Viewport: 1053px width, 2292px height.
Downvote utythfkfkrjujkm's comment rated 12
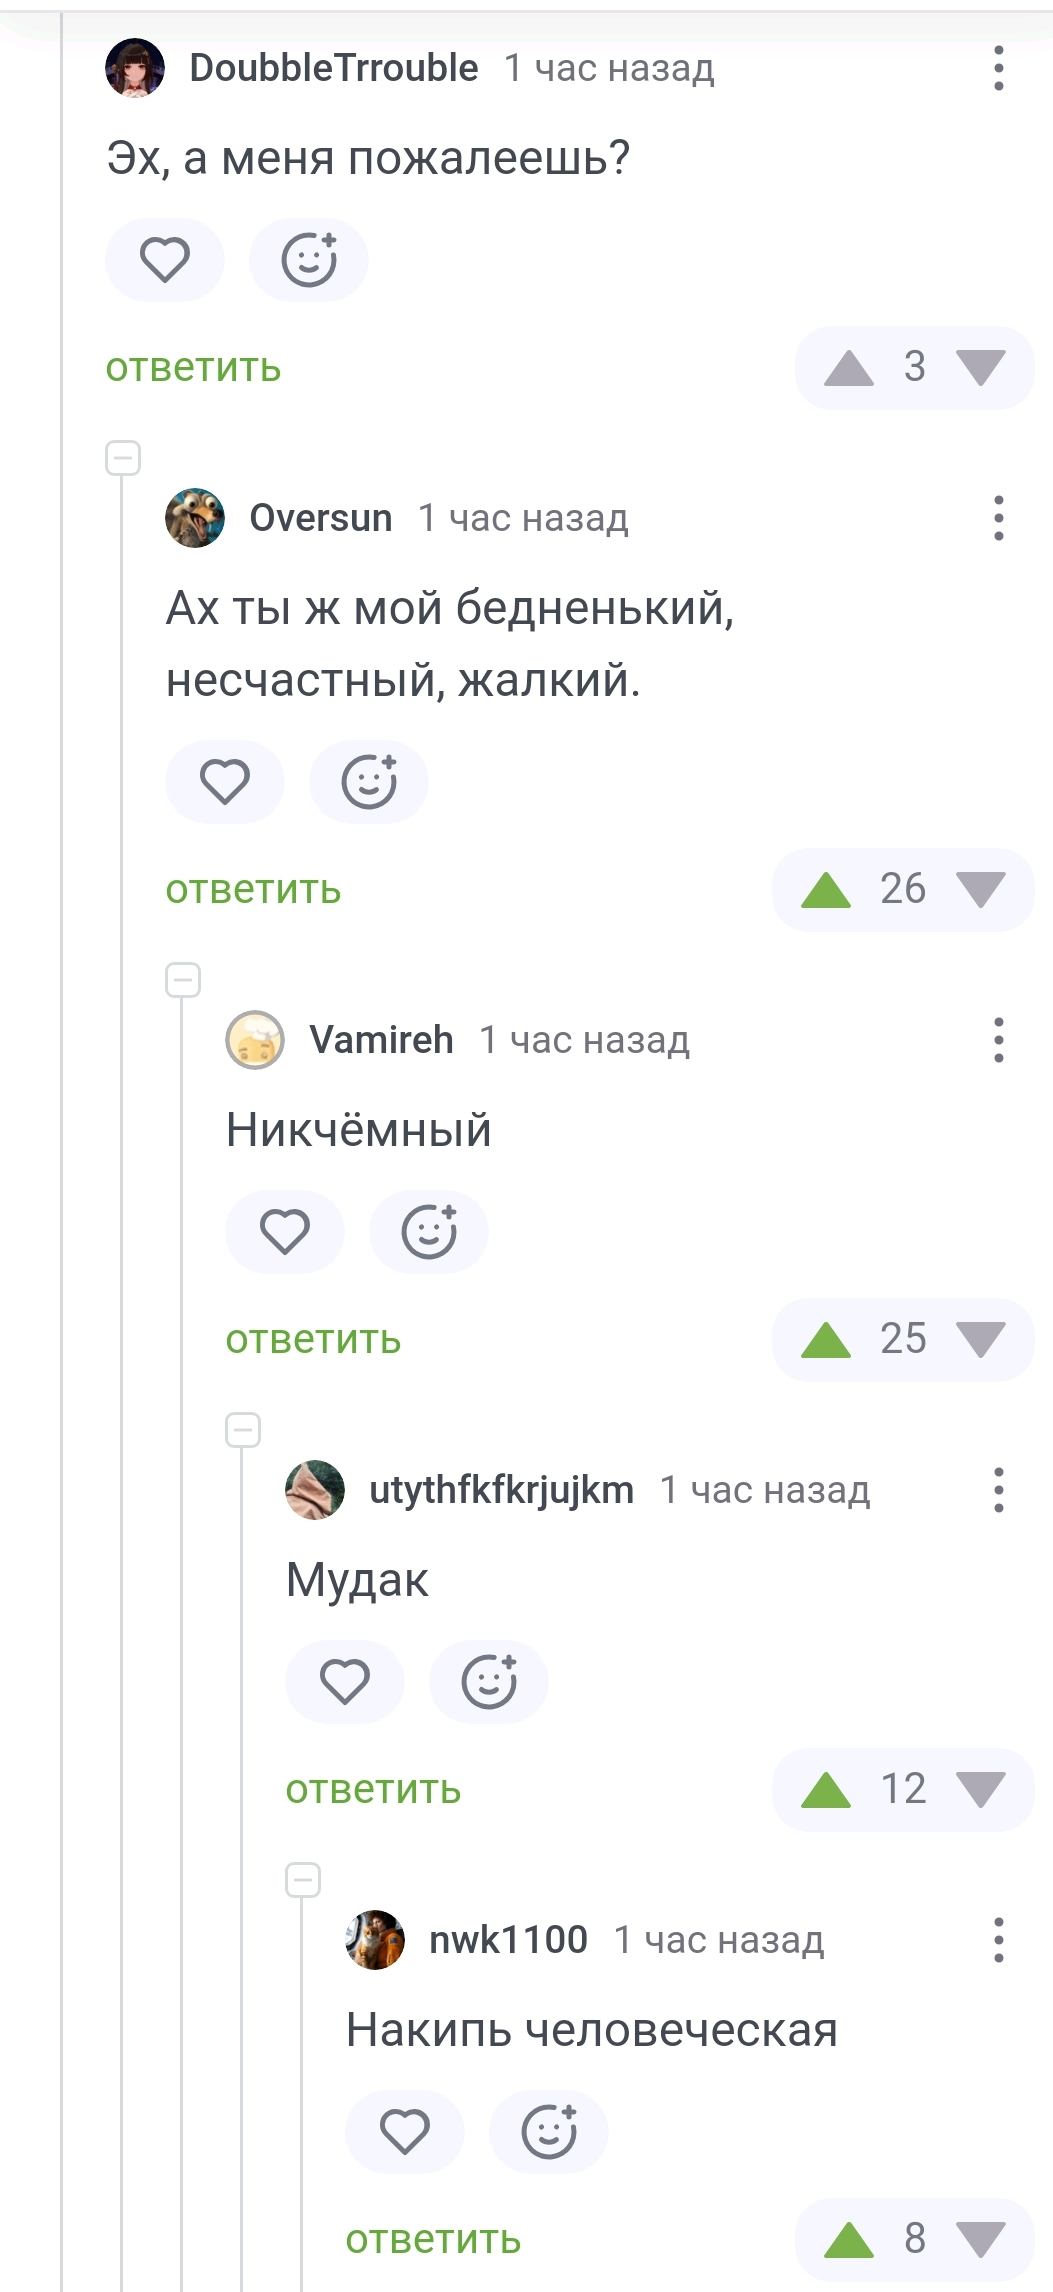[980, 1790]
